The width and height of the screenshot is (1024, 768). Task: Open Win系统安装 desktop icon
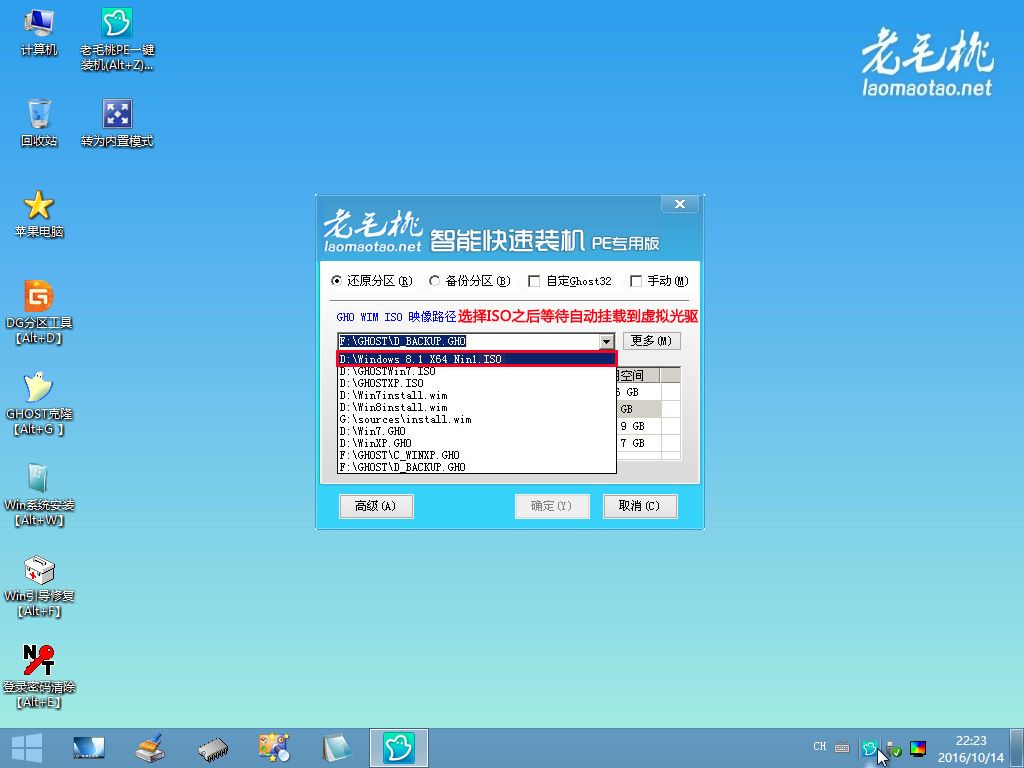tap(39, 480)
